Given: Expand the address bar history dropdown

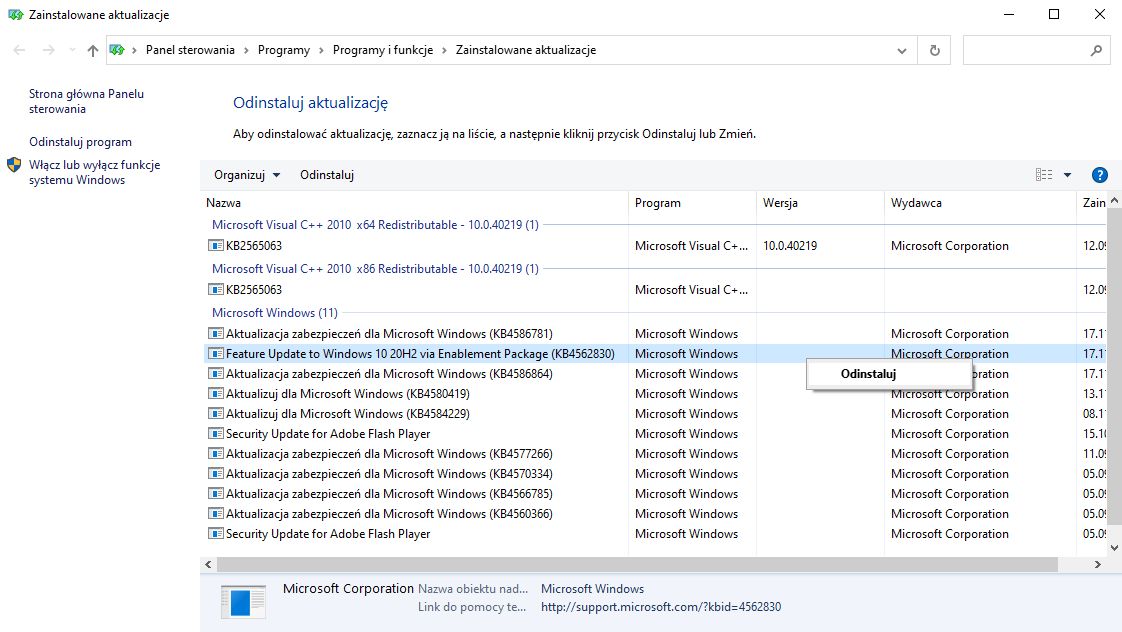Looking at the screenshot, I should tap(902, 51).
